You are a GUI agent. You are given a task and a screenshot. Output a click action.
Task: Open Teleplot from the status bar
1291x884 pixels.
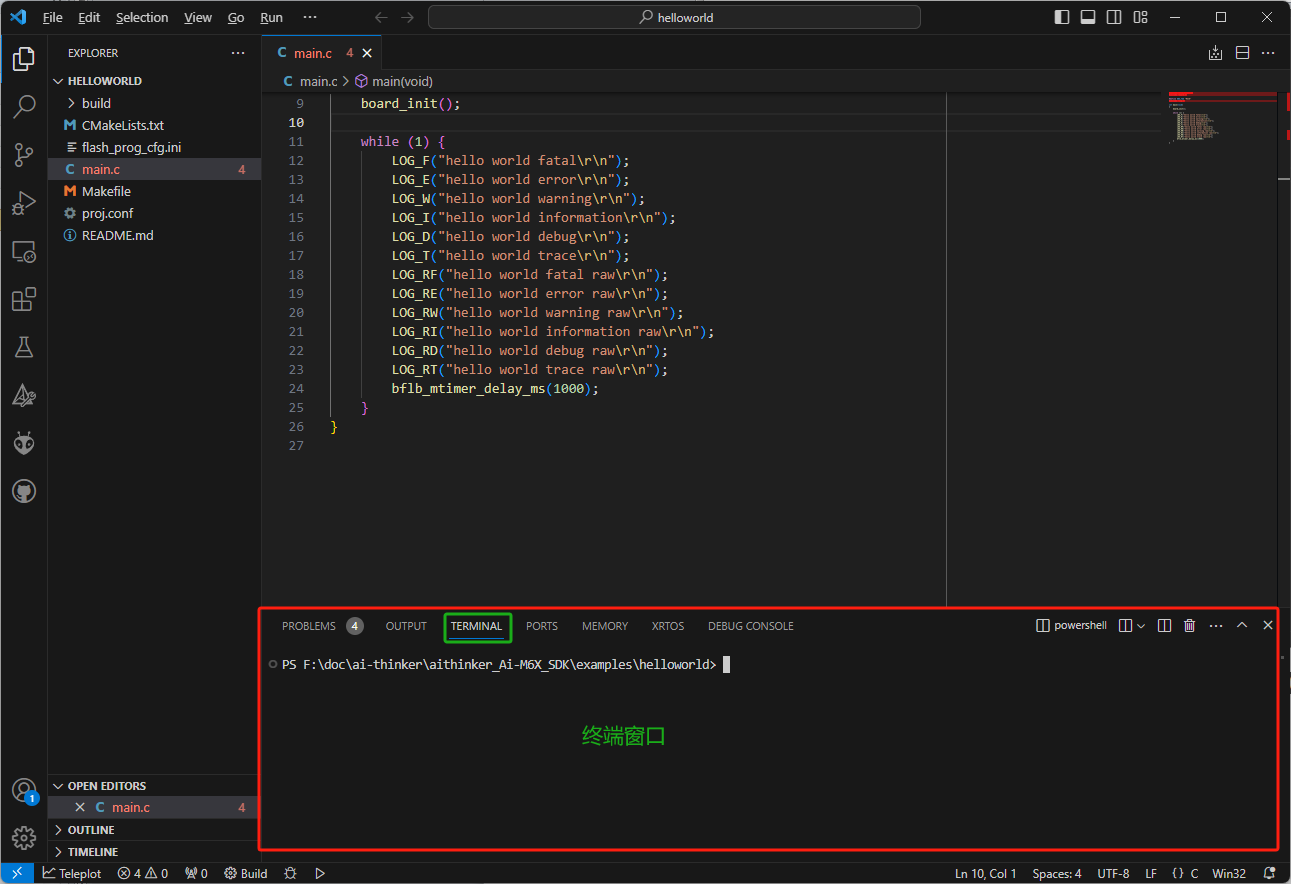71,873
